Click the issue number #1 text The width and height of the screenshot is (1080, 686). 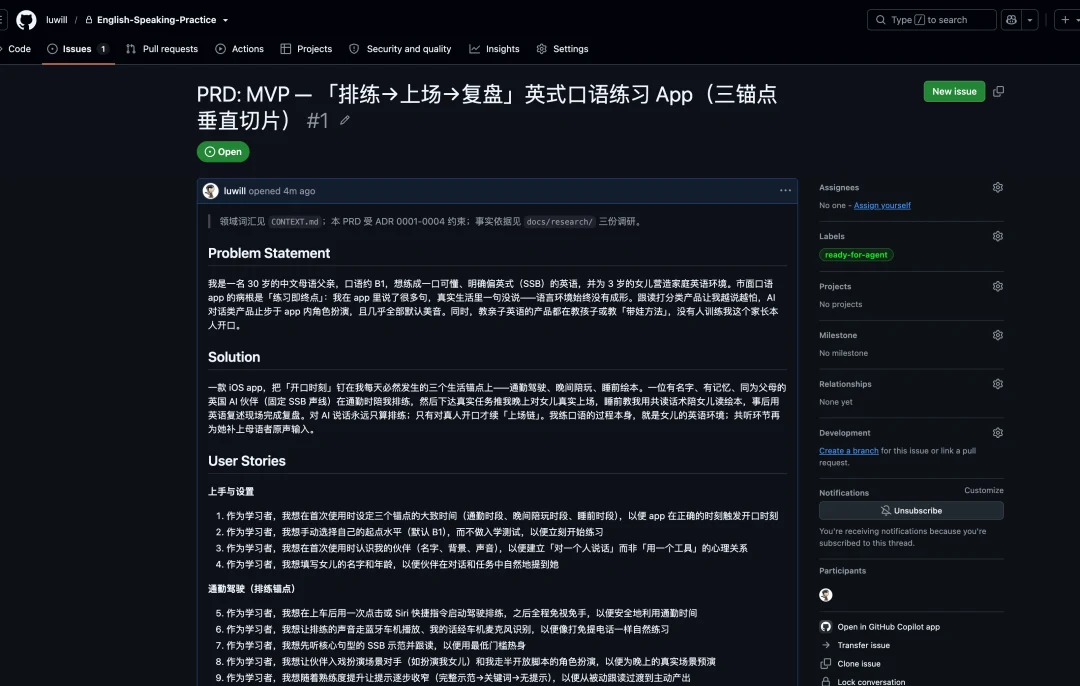tap(318, 121)
